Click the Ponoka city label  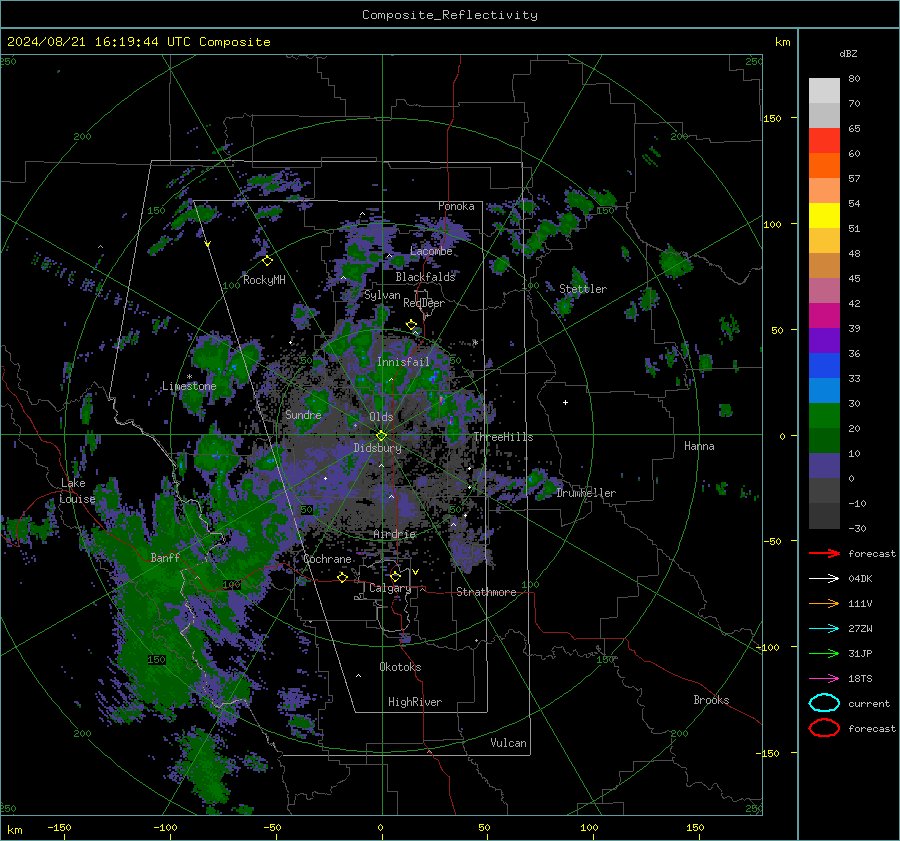click(456, 206)
